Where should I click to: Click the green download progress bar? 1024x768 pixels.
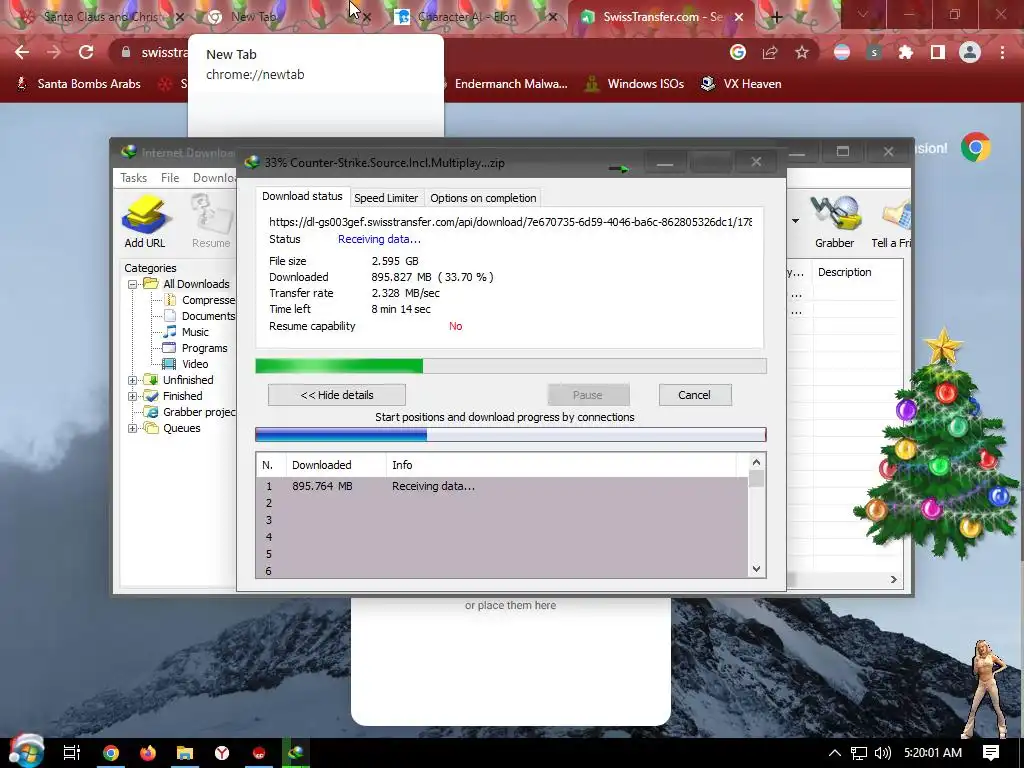(511, 366)
